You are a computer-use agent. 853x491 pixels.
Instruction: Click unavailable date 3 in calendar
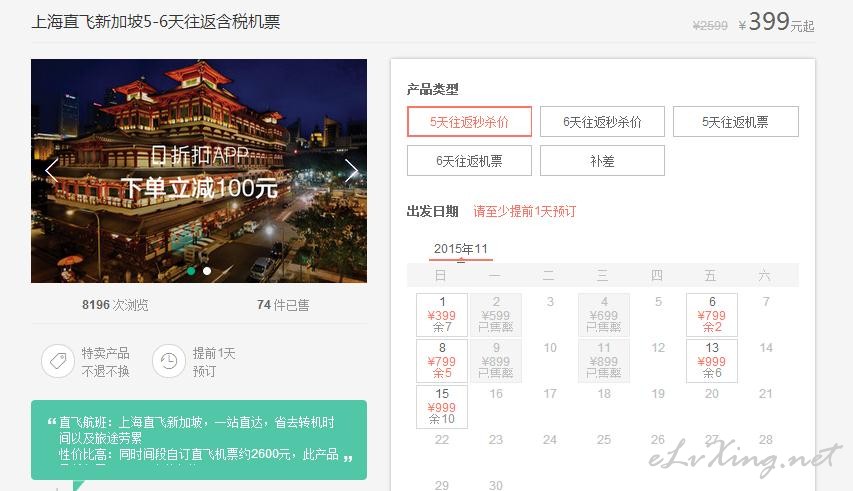click(x=550, y=302)
